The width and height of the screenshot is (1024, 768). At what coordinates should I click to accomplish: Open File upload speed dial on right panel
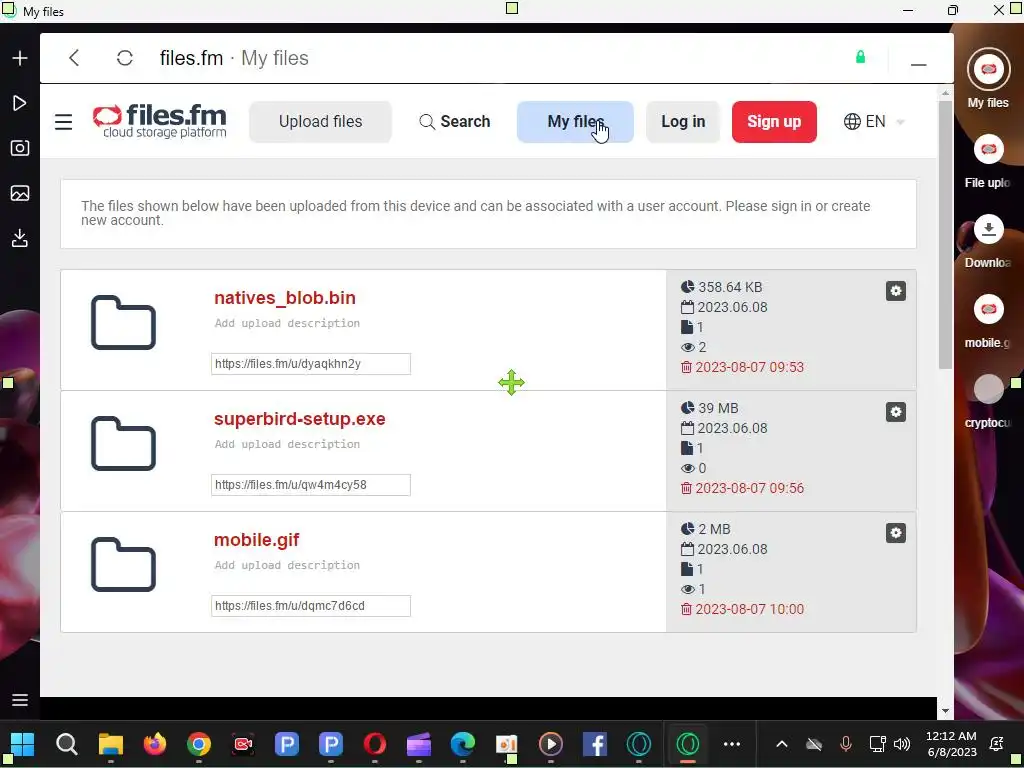[988, 150]
